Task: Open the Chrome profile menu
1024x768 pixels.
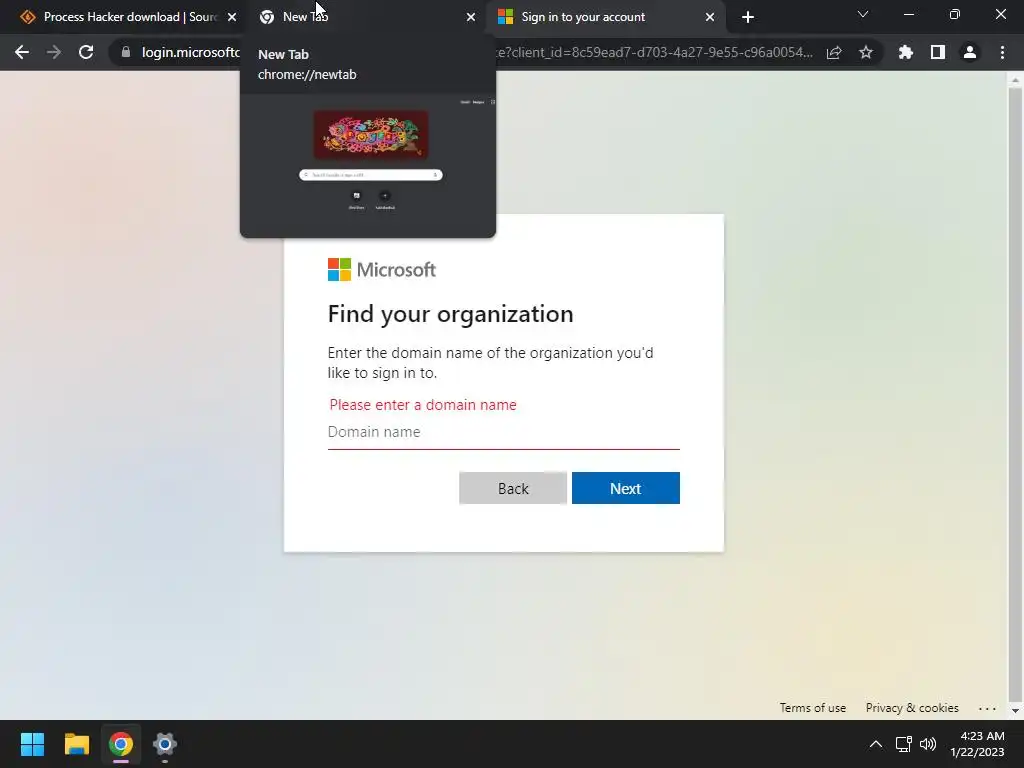Action: click(970, 52)
